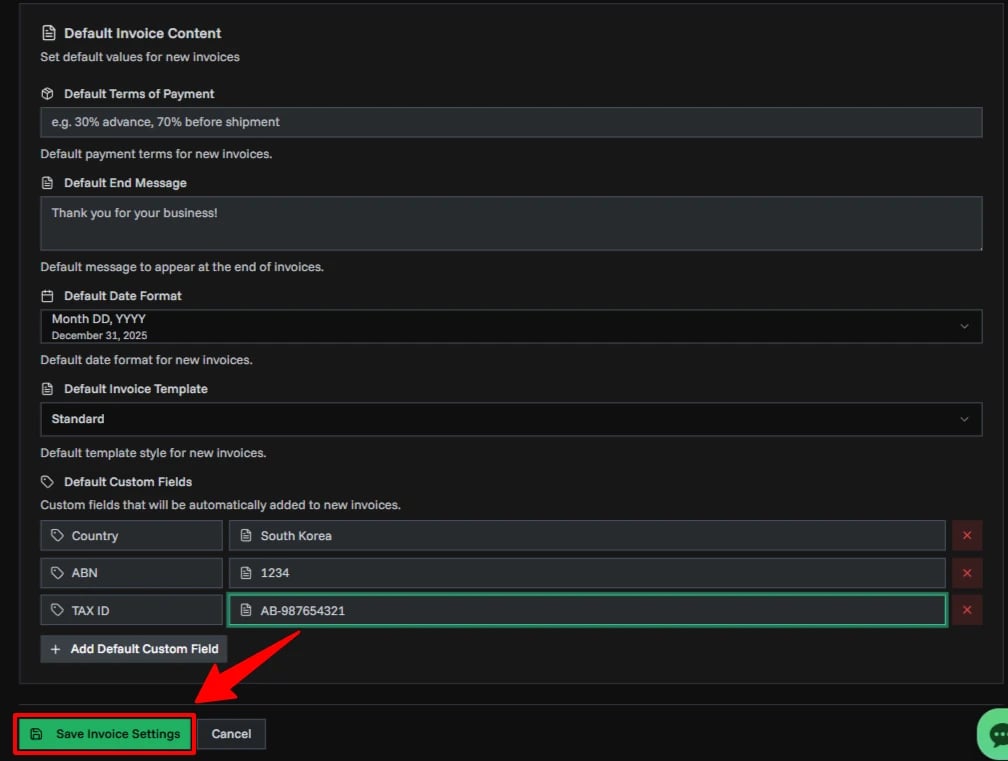Click Save Invoice Settings
Image resolution: width=1008 pixels, height=761 pixels.
[104, 733]
